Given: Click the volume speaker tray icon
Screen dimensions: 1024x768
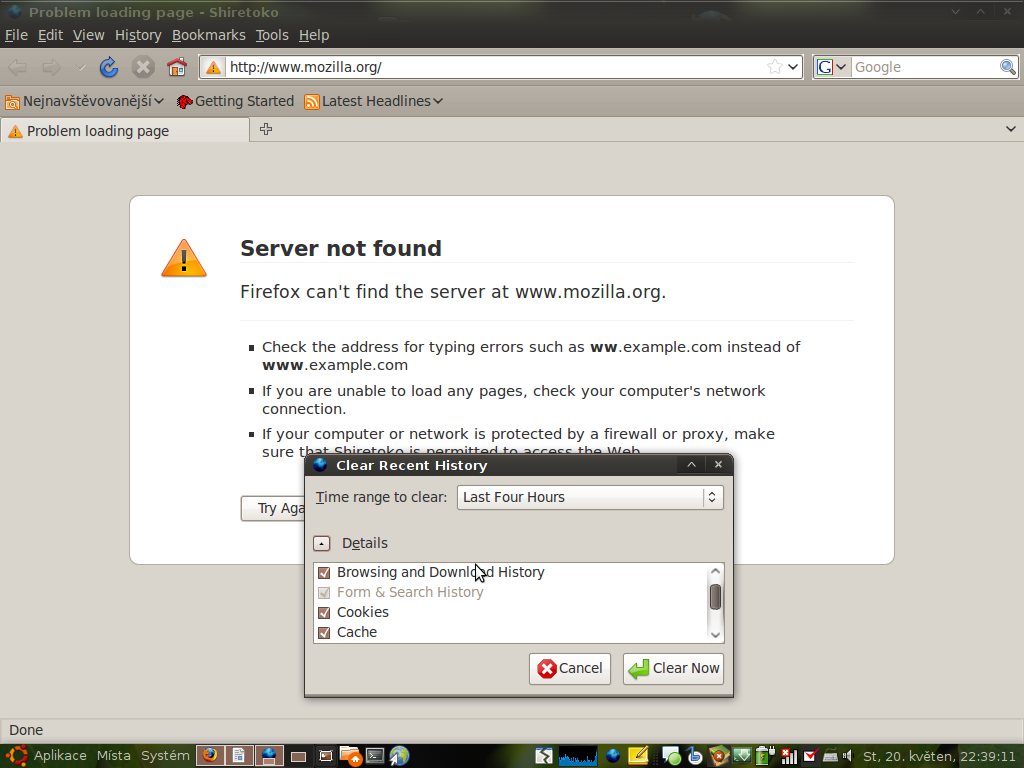Looking at the screenshot, I should [848, 756].
